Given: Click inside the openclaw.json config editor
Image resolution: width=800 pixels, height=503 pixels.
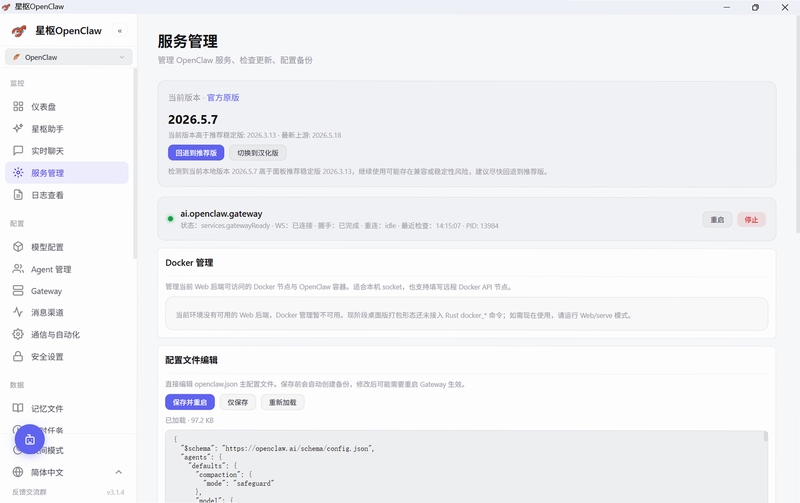Looking at the screenshot, I should point(466,466).
